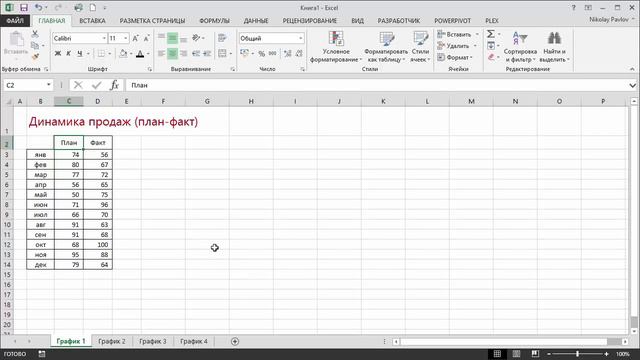Toggle bottom vertical alignment
This screenshot has width=640, height=360.
184,38
